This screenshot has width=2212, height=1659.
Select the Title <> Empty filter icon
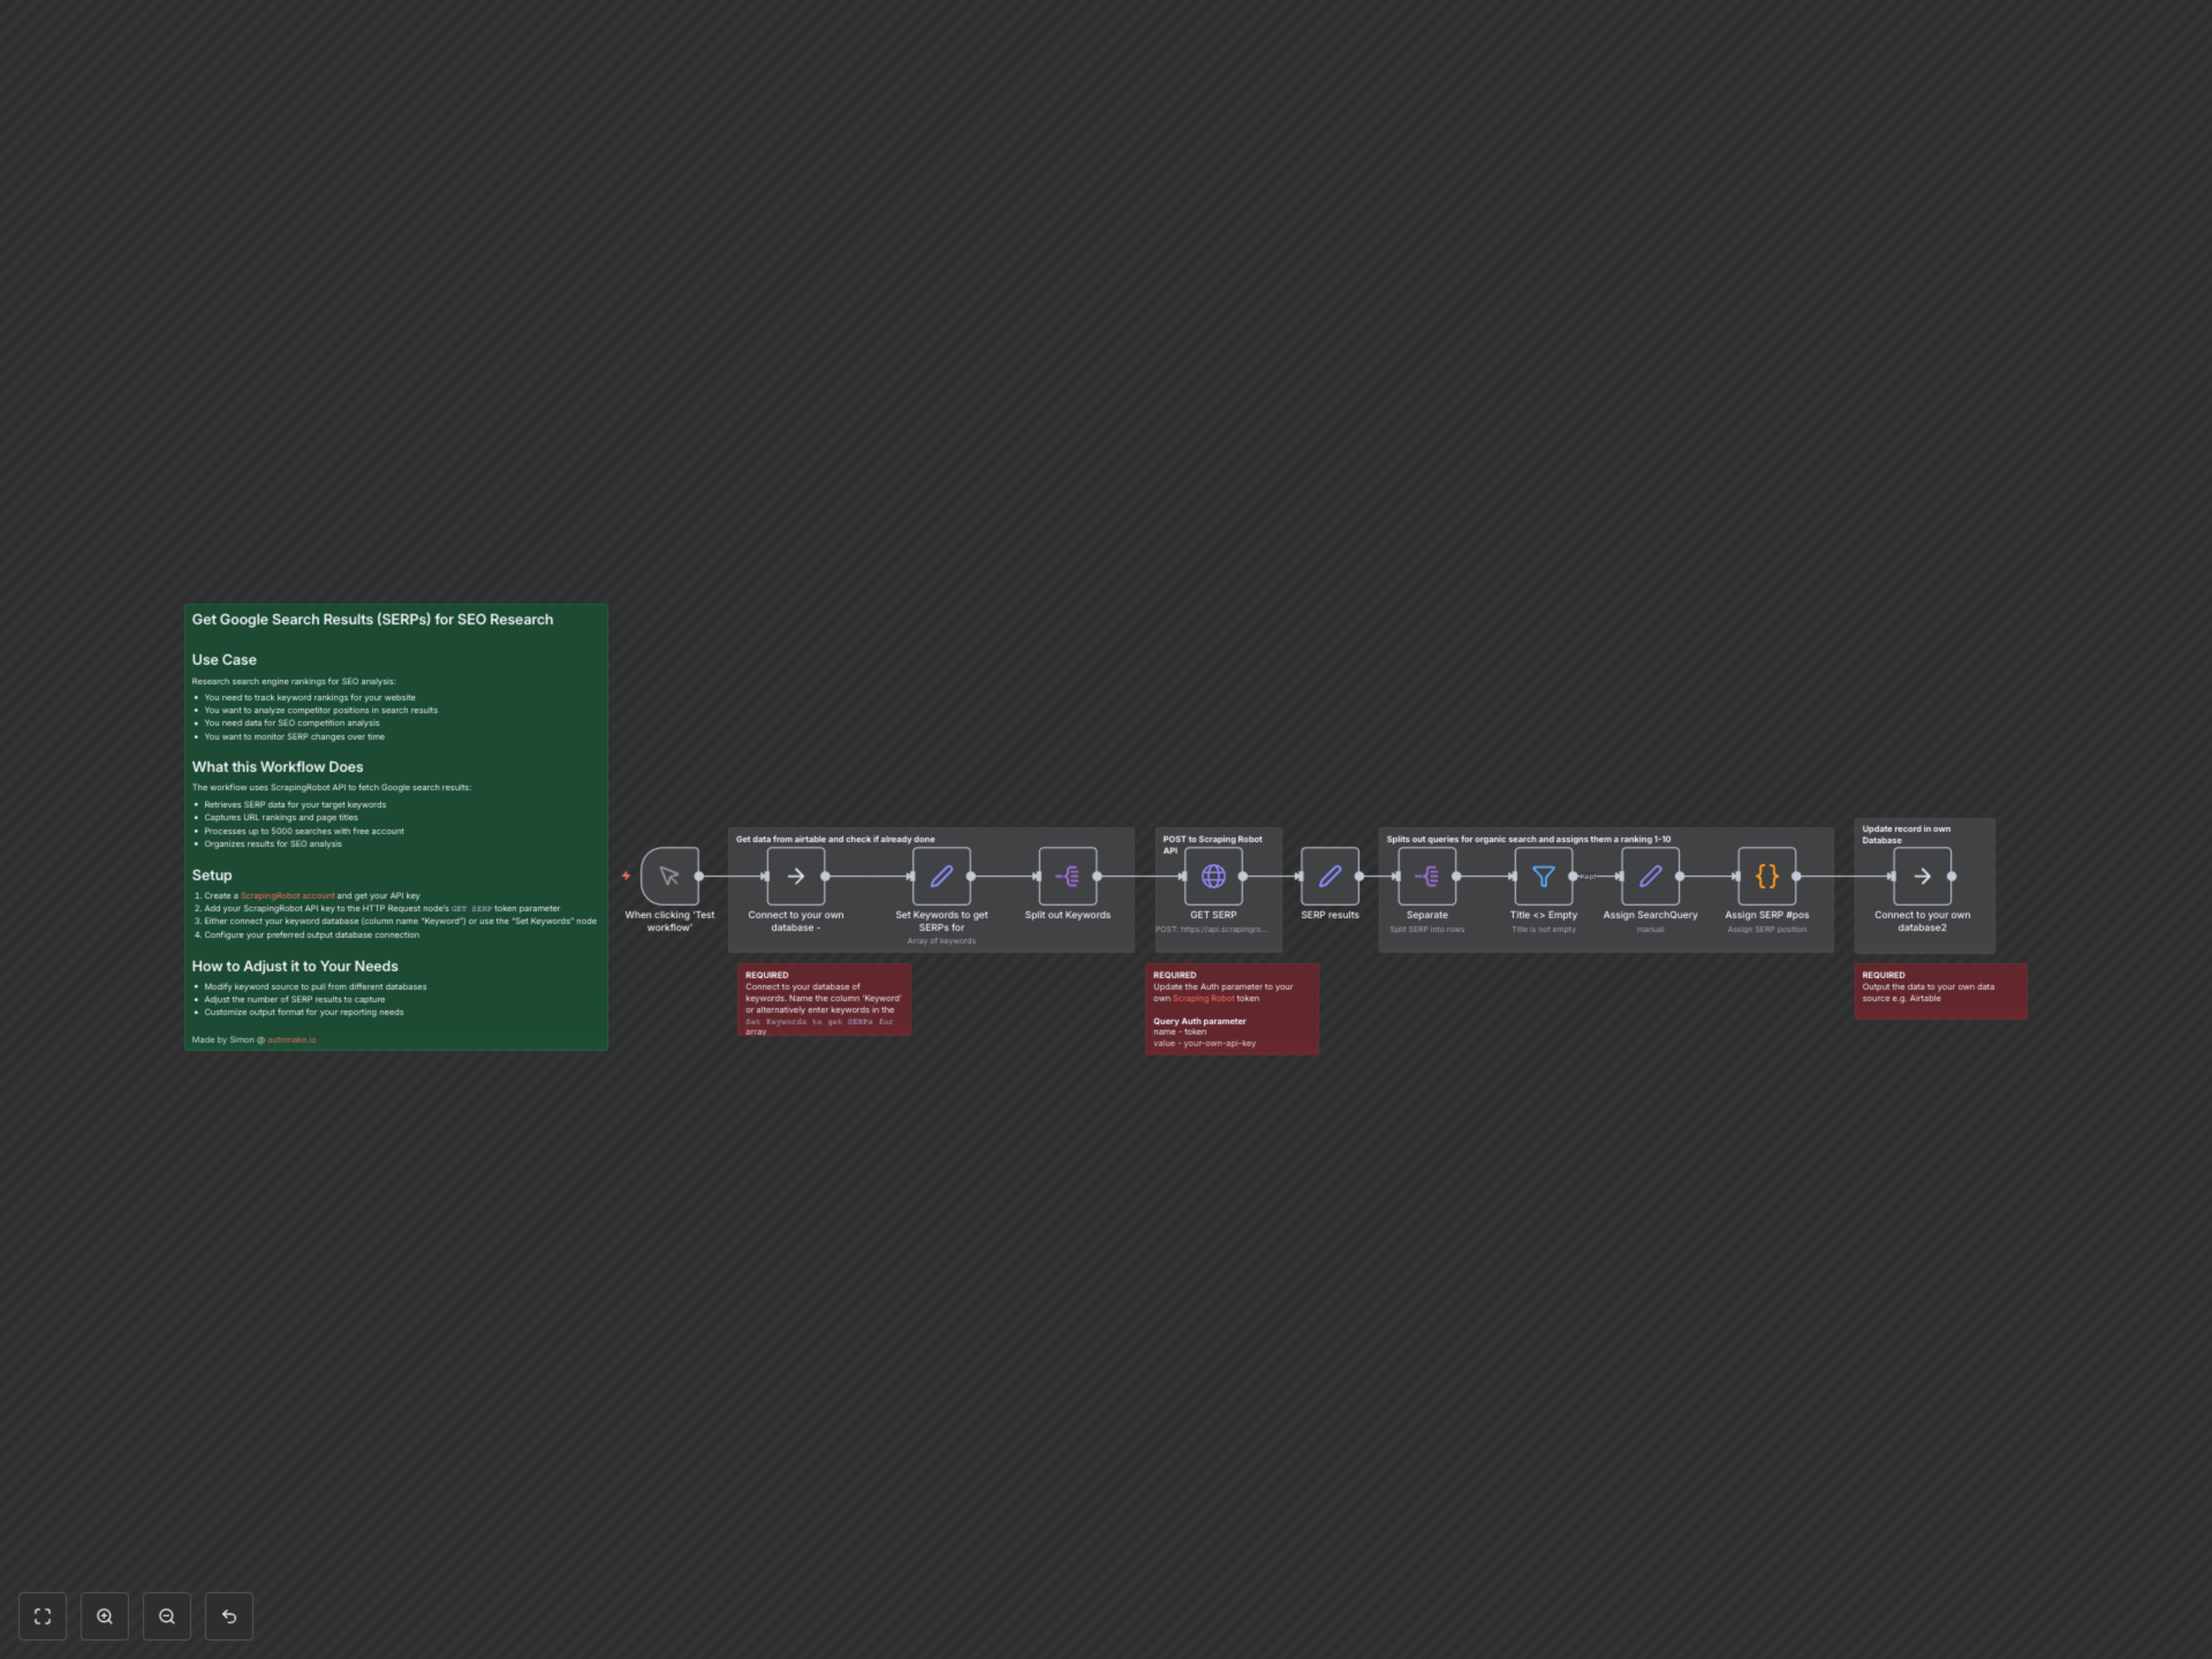click(x=1543, y=876)
